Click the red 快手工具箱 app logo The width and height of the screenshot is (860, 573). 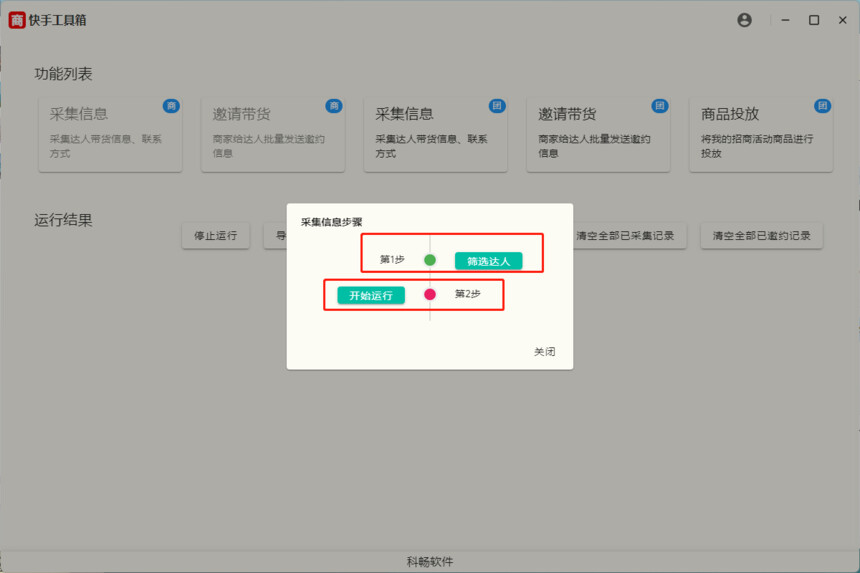point(17,20)
